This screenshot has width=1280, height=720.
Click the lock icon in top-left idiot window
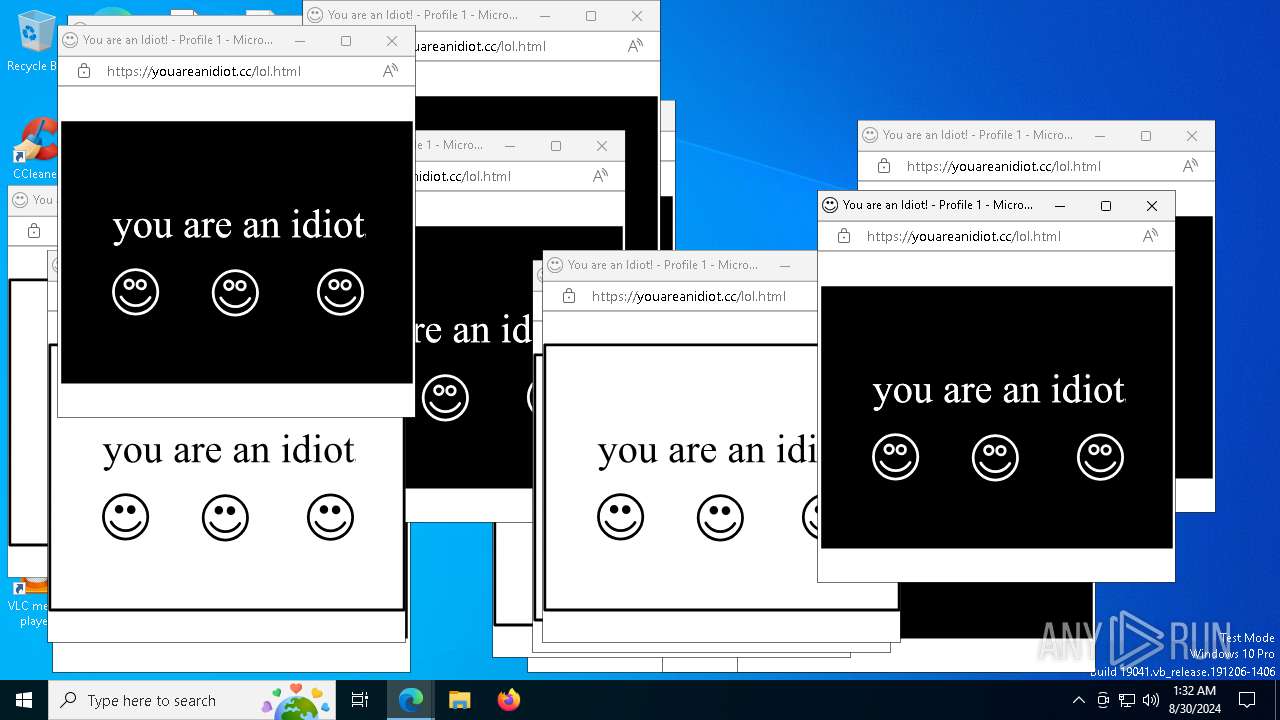[x=84, y=71]
